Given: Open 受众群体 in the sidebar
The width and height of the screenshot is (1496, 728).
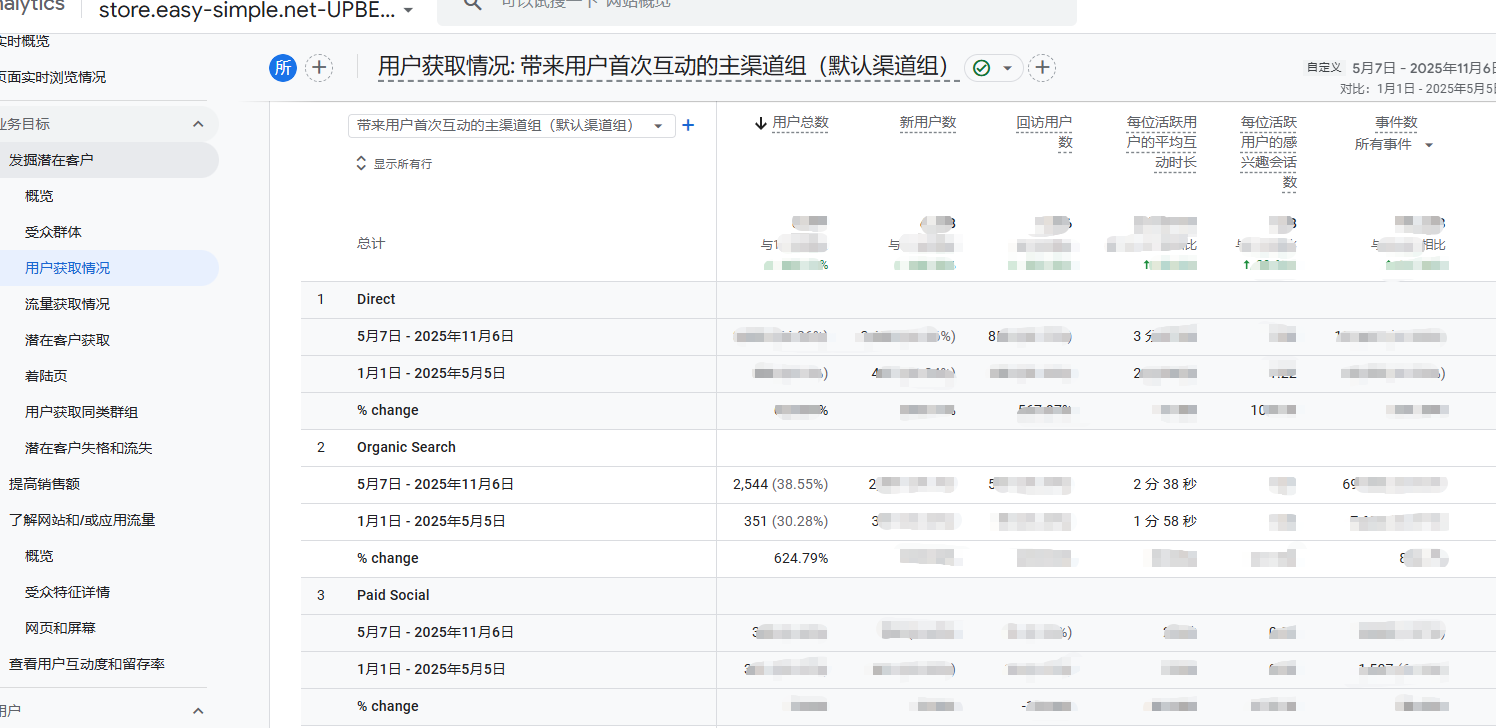Looking at the screenshot, I should pyautogui.click(x=53, y=232).
